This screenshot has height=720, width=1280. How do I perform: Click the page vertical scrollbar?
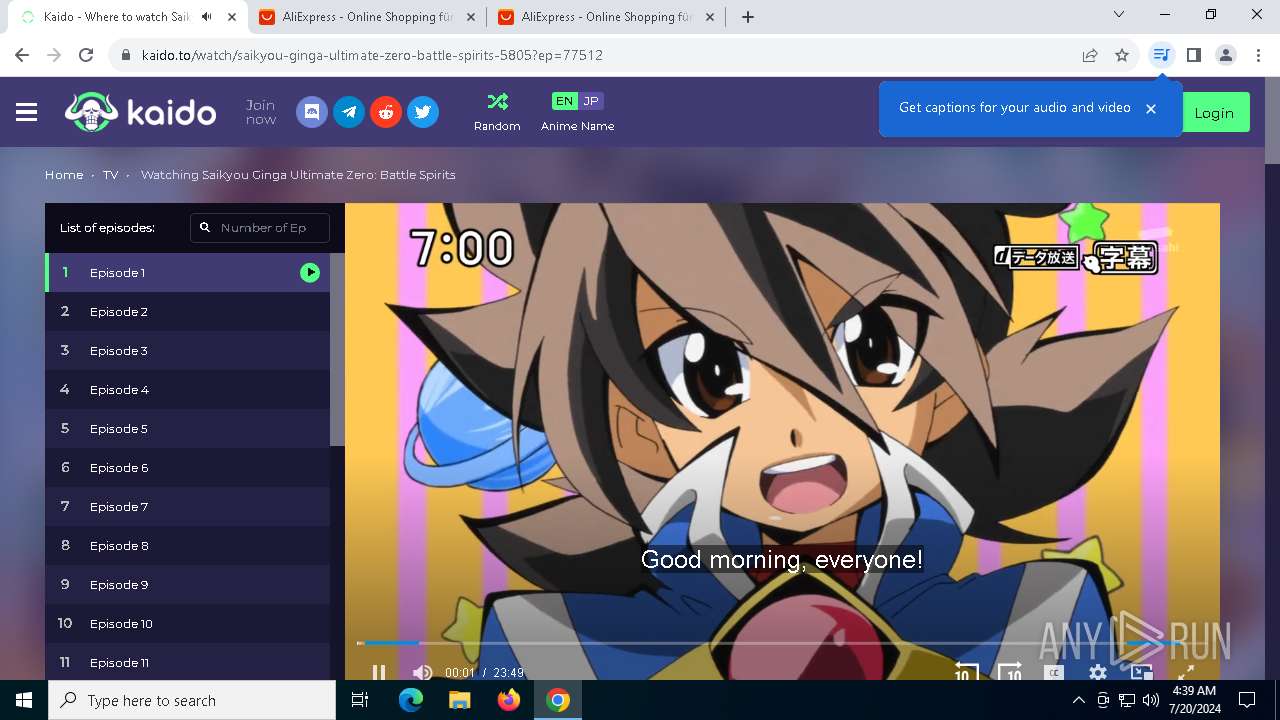1272,120
